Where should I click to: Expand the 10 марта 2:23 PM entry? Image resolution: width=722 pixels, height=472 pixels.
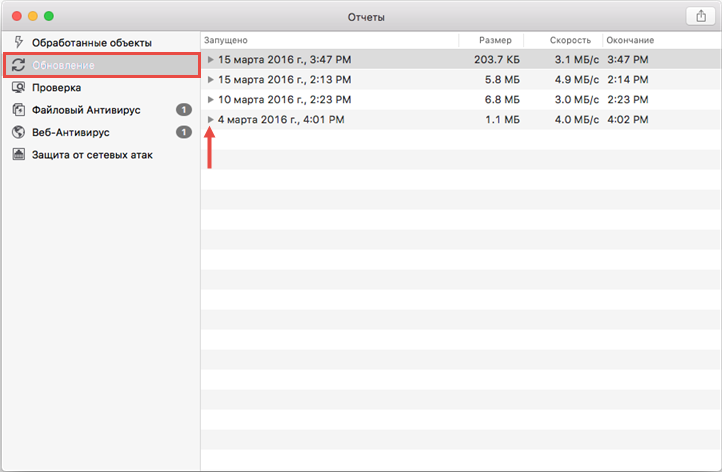(210, 99)
